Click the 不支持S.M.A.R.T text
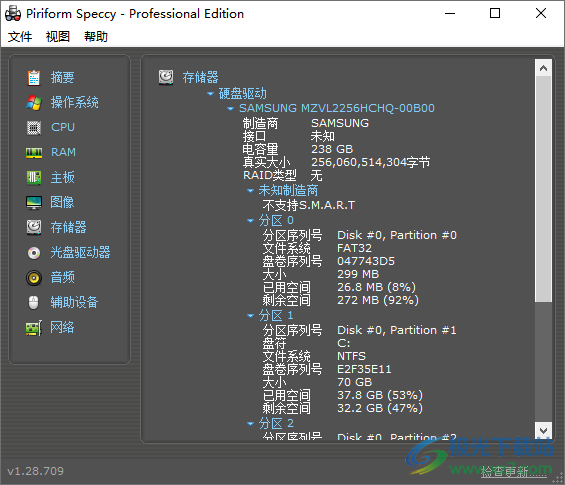 pos(309,205)
